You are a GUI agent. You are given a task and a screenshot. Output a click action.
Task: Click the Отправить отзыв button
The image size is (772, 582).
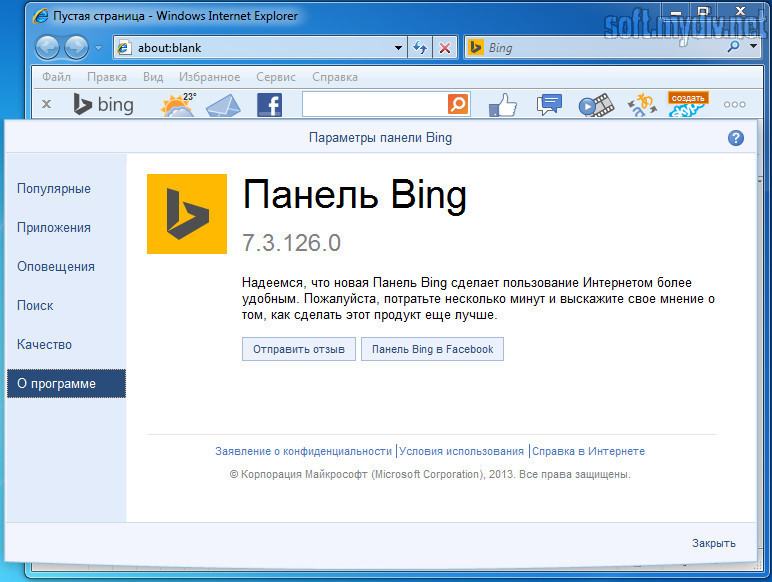click(299, 349)
